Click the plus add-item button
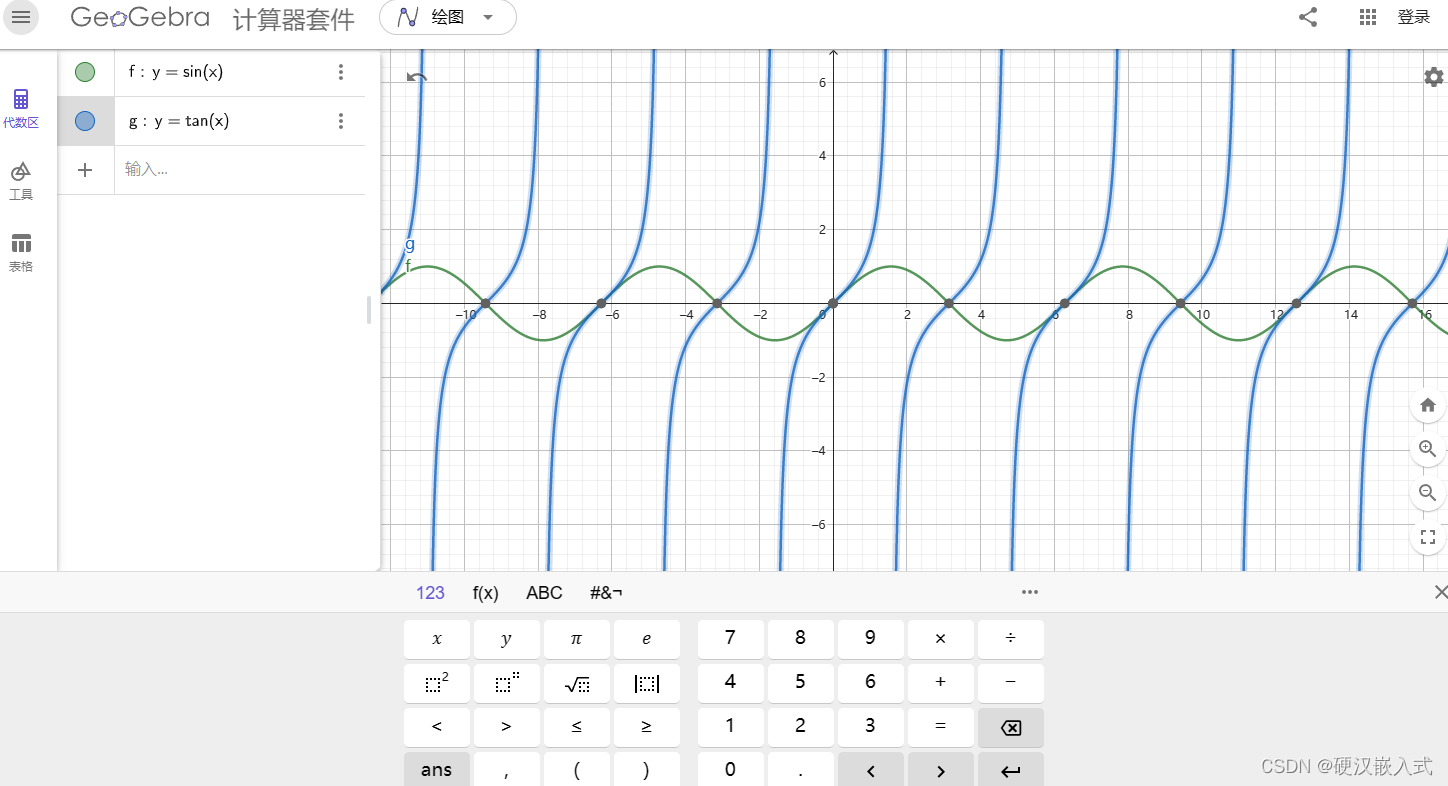Viewport: 1448px width, 786px height. point(85,170)
